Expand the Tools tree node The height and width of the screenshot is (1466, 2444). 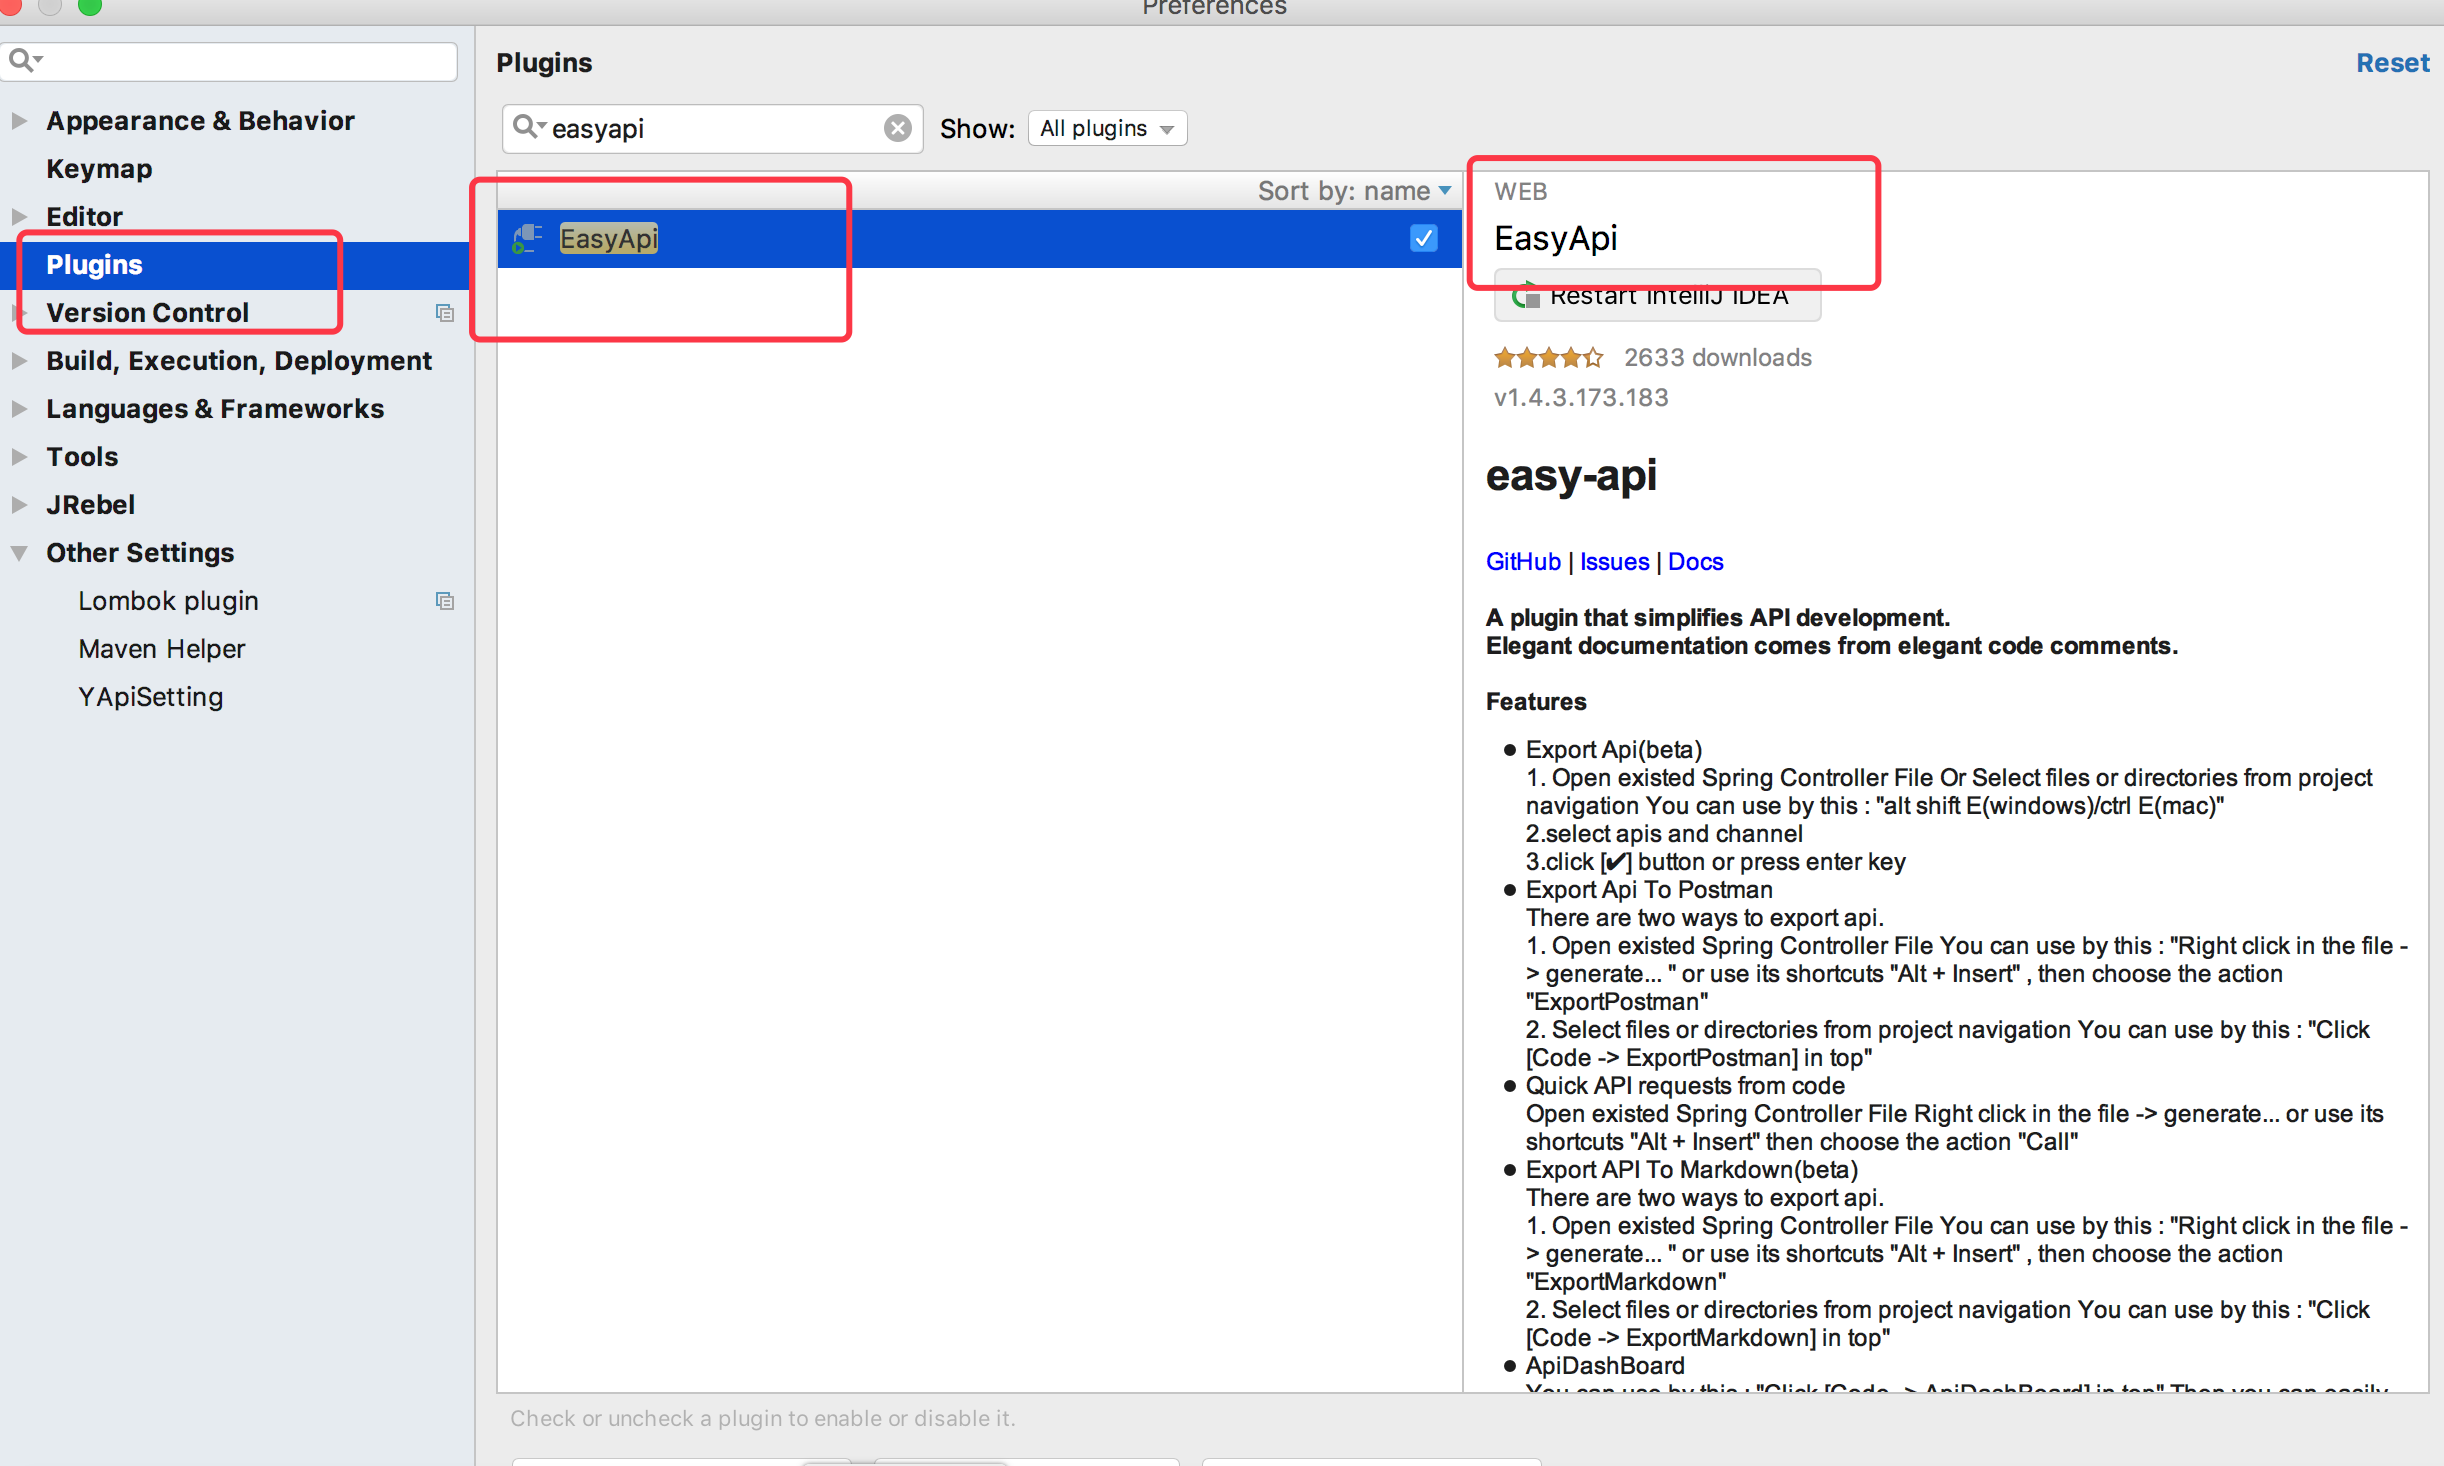click(18, 457)
